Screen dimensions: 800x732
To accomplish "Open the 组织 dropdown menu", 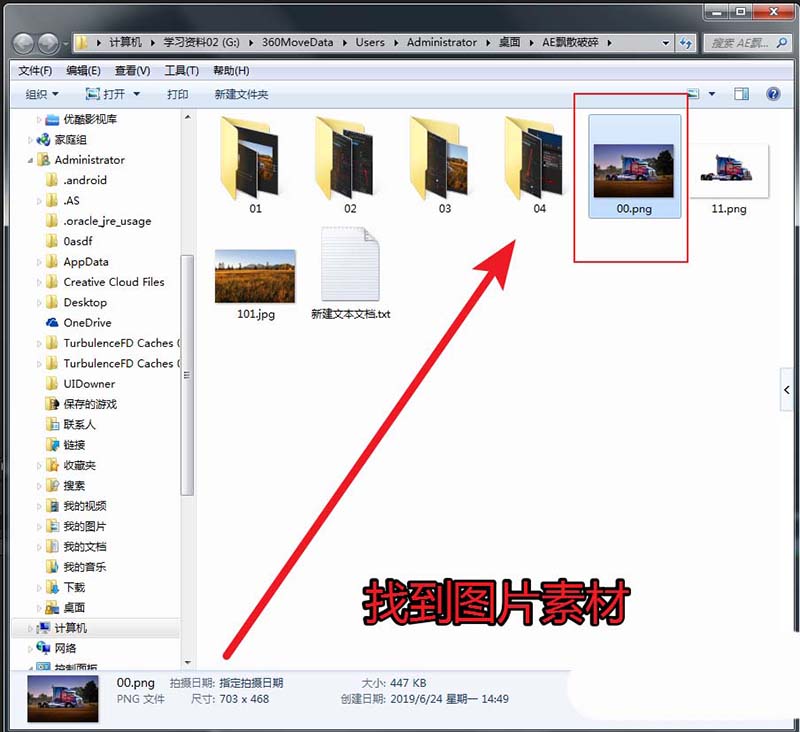I will (40, 93).
